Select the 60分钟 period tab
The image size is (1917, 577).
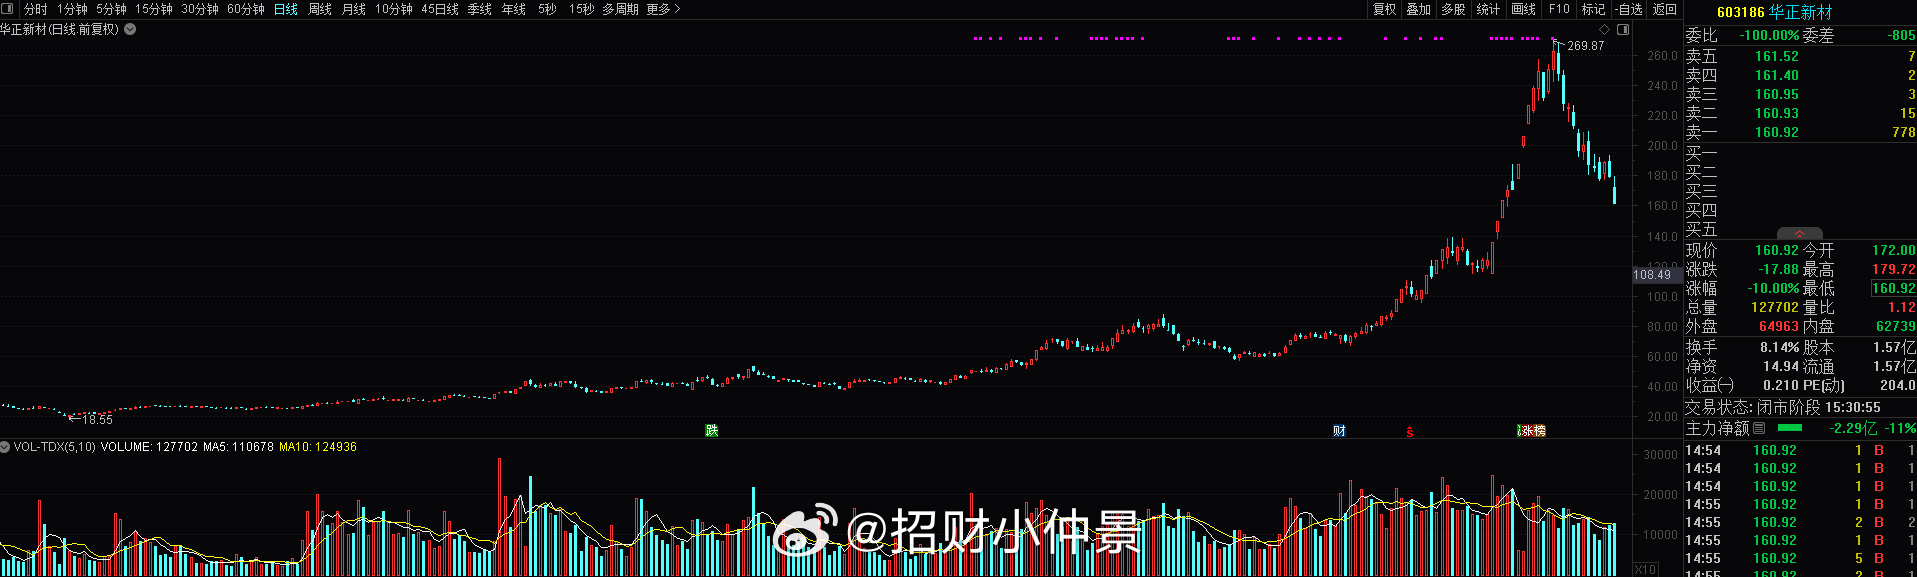(x=246, y=9)
